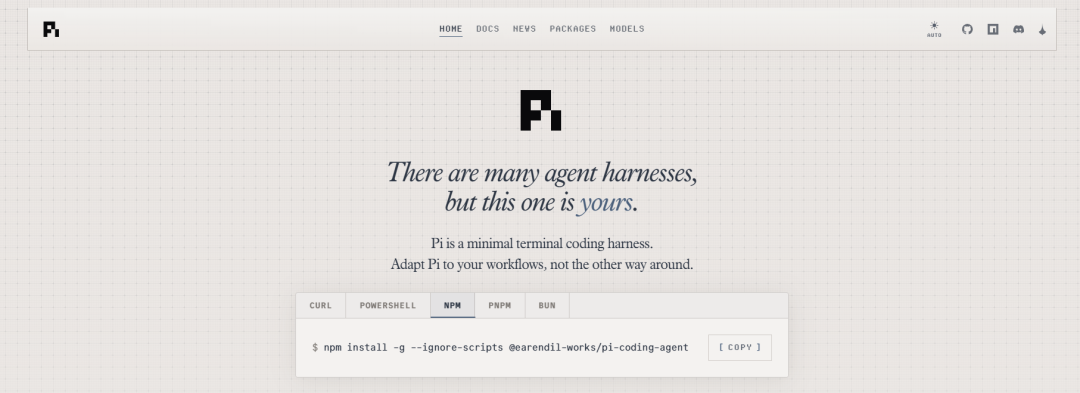The image size is (1080, 393).
Task: Copy the install command
Action: (740, 348)
